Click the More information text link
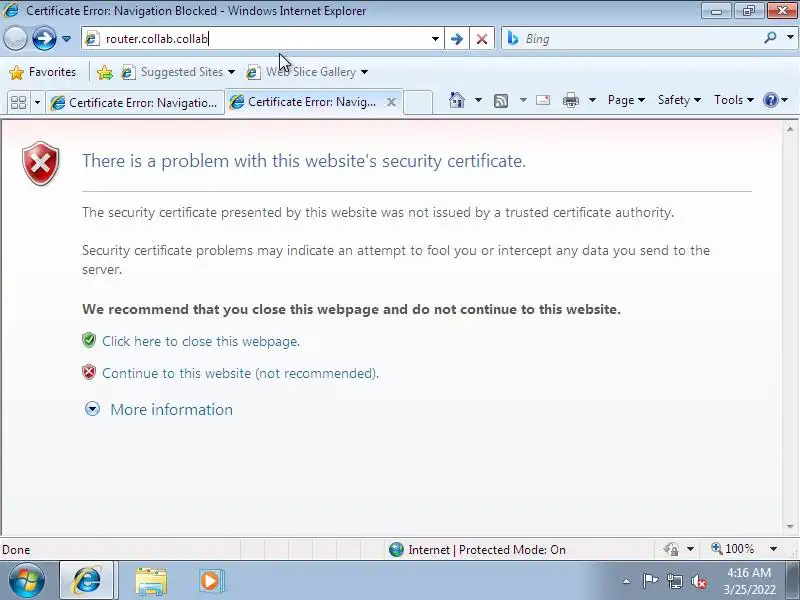Image resolution: width=800 pixels, height=600 pixels. [171, 409]
